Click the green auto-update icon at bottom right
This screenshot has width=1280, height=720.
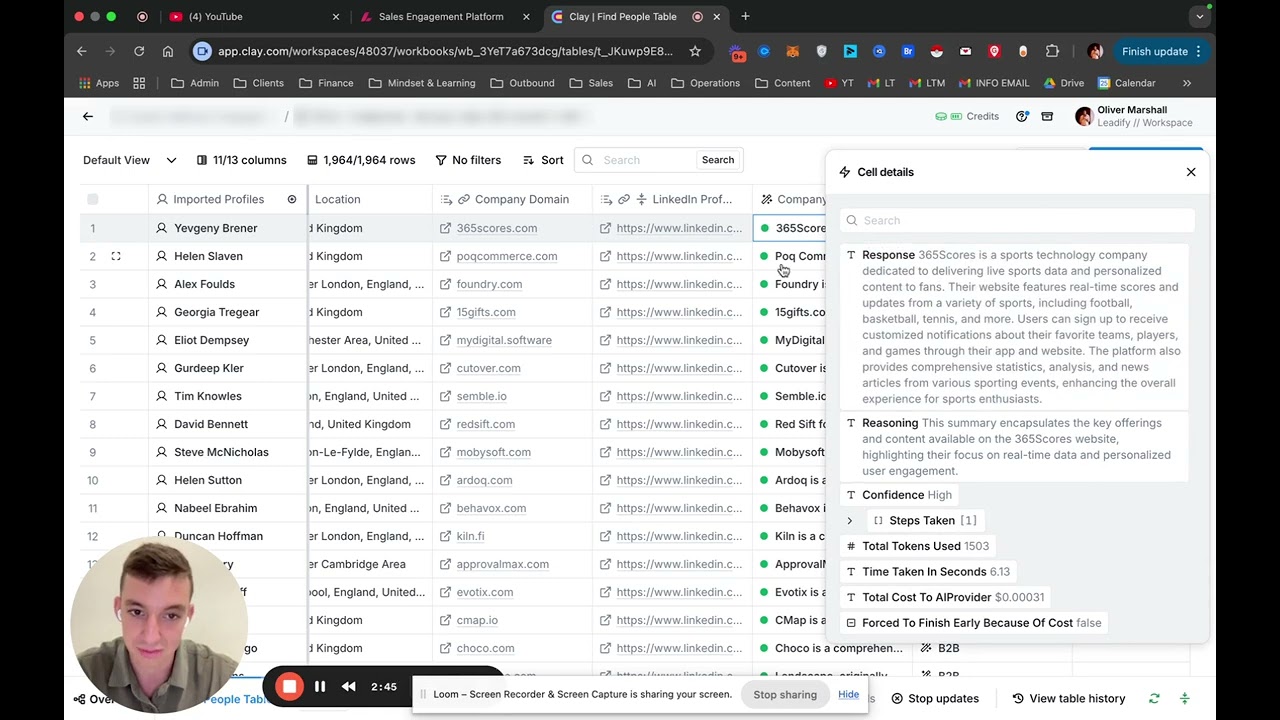pyautogui.click(x=1185, y=699)
